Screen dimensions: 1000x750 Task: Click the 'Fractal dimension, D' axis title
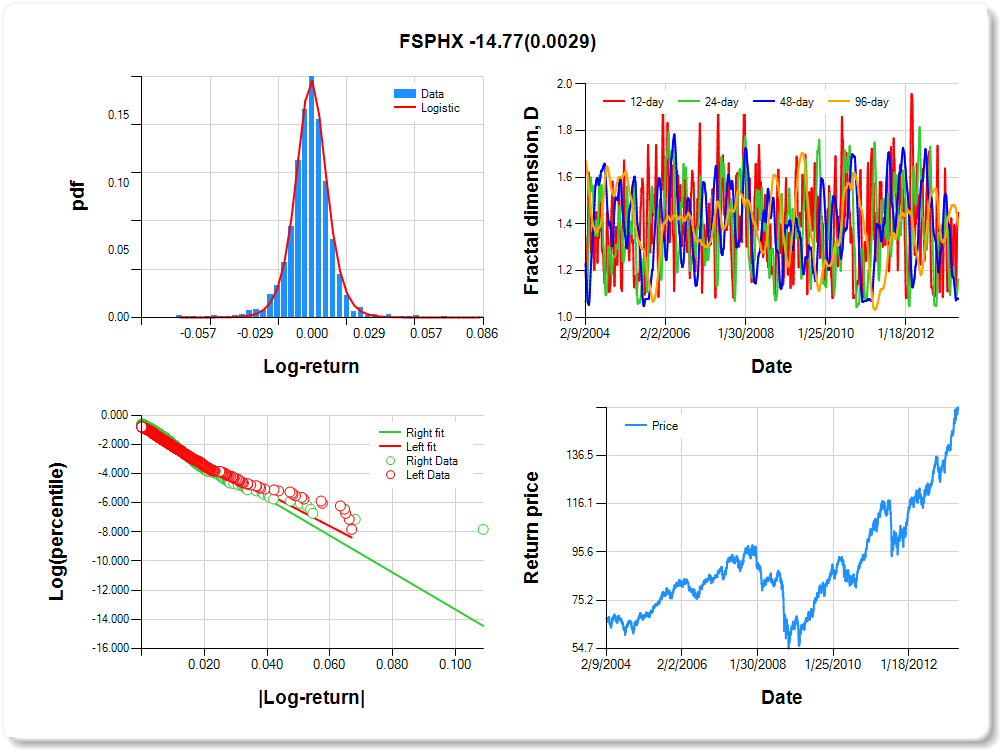point(531,201)
